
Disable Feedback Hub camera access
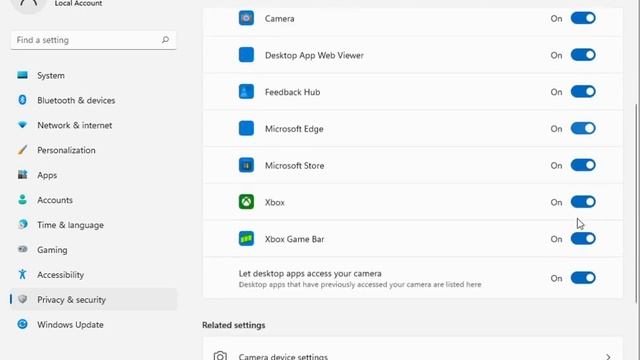(583, 91)
